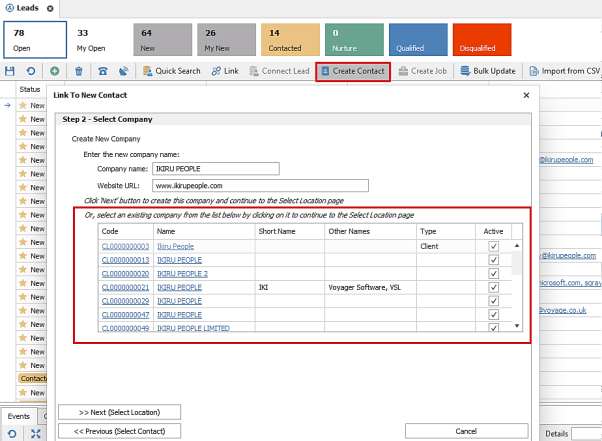Click the company list scroll up arrow
This screenshot has height=441, width=602.
click(x=517, y=245)
